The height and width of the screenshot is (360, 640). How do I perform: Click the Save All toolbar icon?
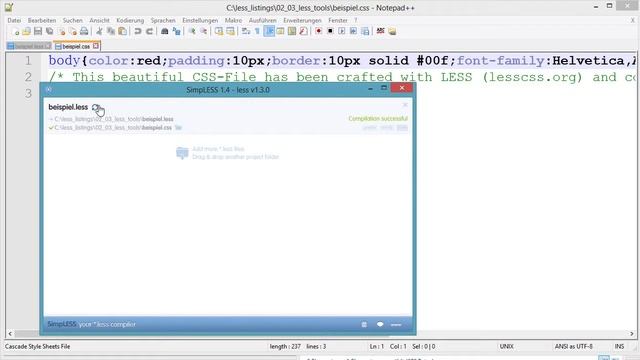49,31
